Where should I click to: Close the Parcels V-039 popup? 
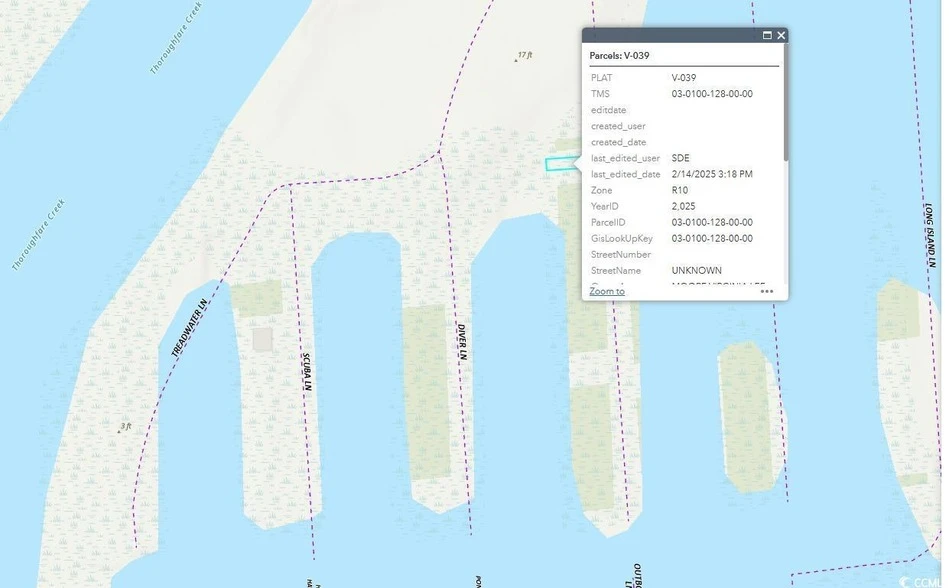[780, 35]
